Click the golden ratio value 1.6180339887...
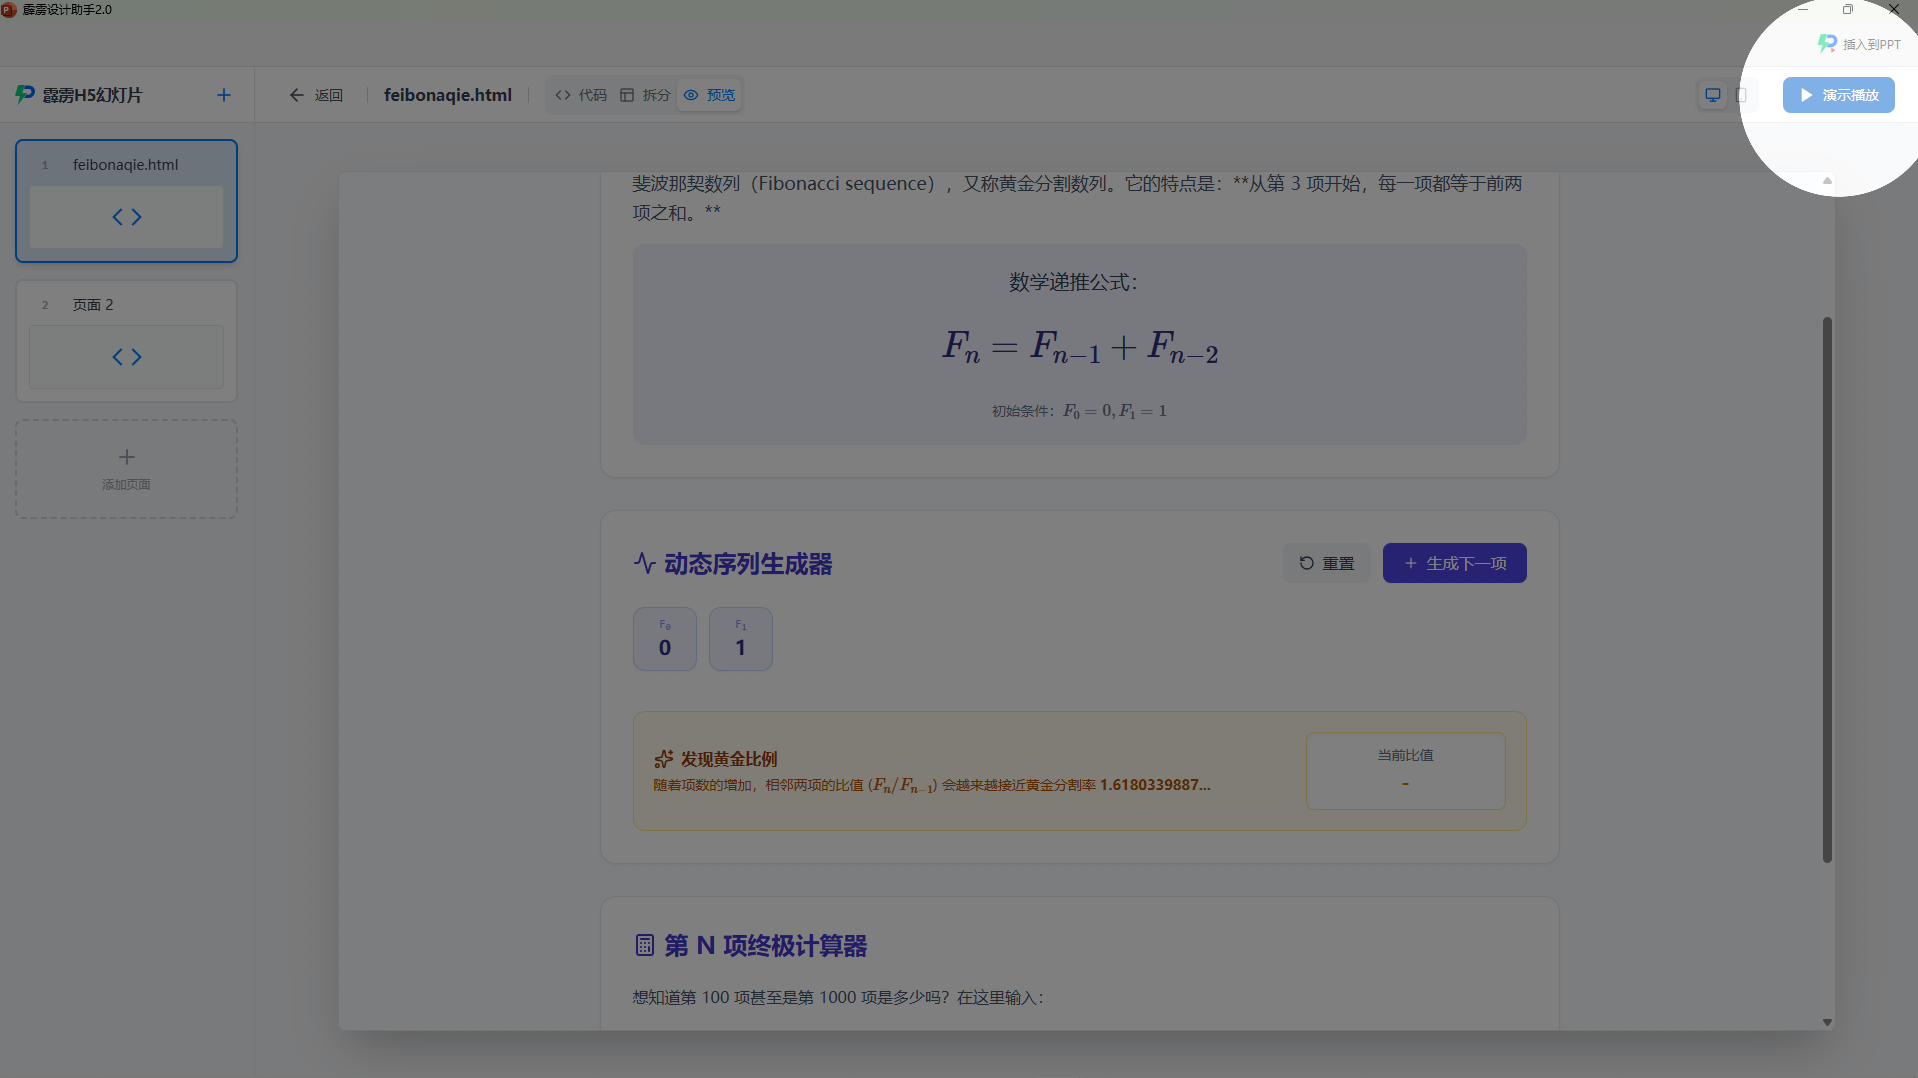The width and height of the screenshot is (1918, 1078). click(x=1155, y=785)
